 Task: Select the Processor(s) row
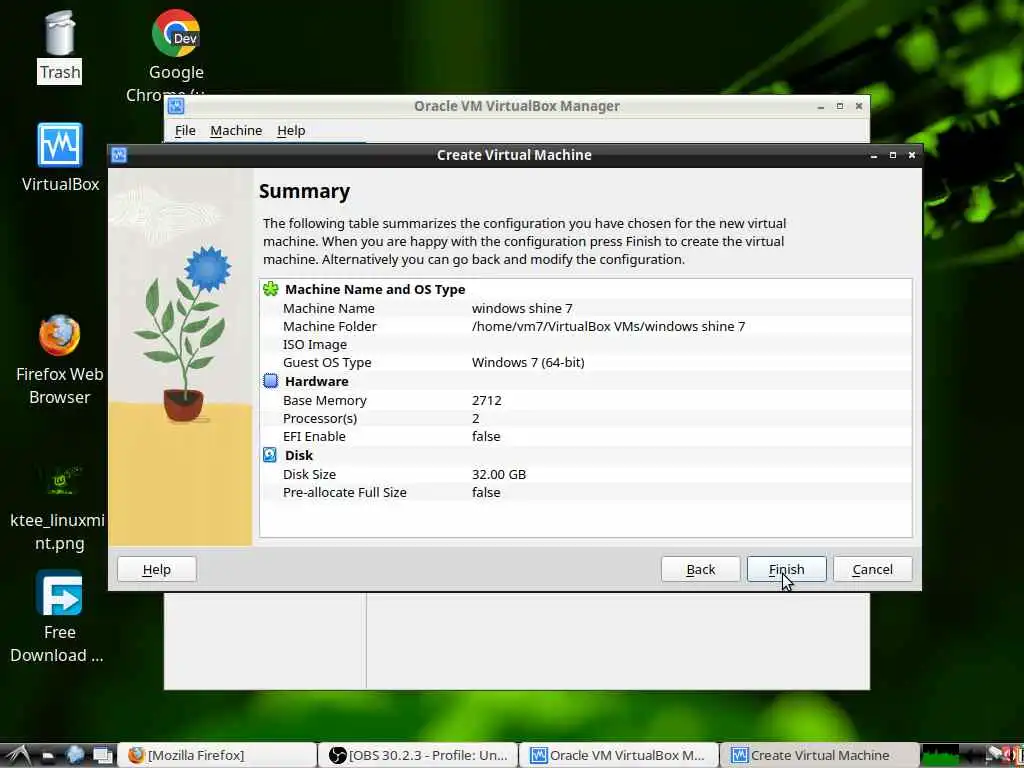coord(586,418)
